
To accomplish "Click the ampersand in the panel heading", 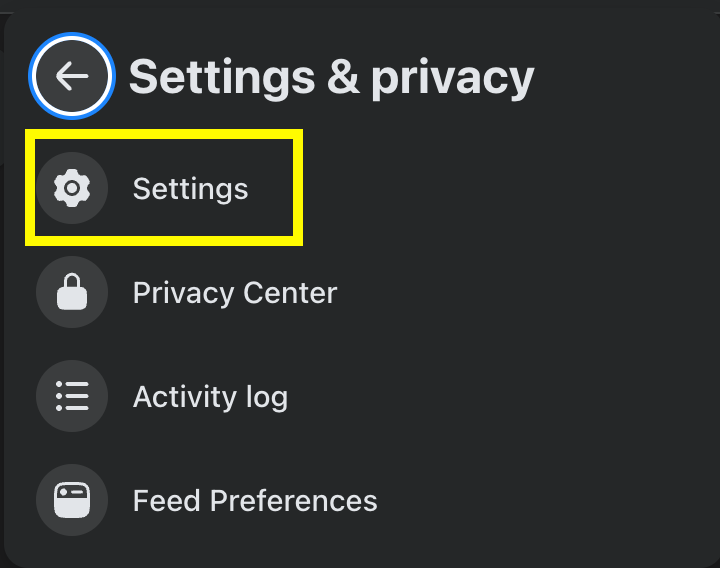I will (343, 77).
